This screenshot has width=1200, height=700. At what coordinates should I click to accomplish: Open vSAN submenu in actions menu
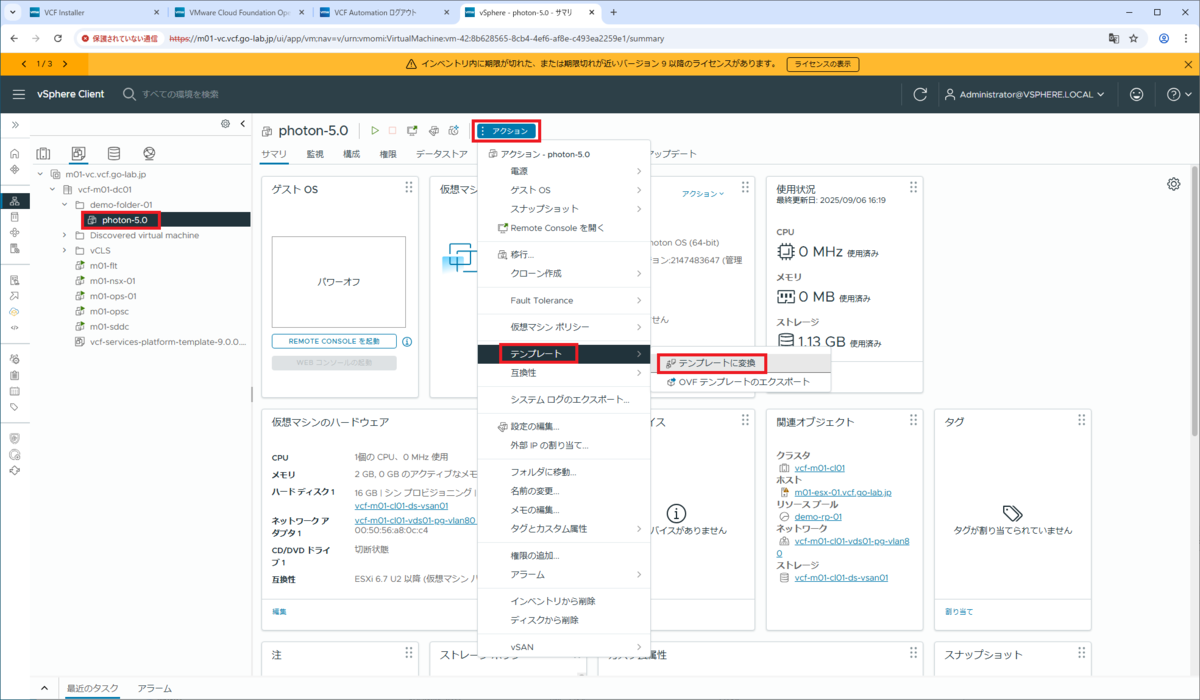(565, 647)
